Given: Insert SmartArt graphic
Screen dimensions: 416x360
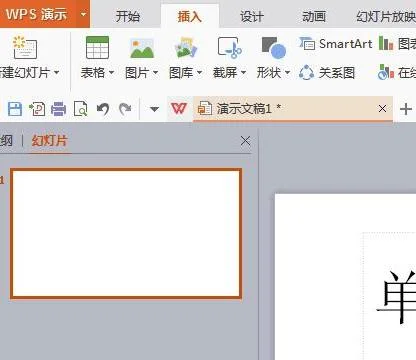Looking at the screenshot, I should (x=336, y=44).
